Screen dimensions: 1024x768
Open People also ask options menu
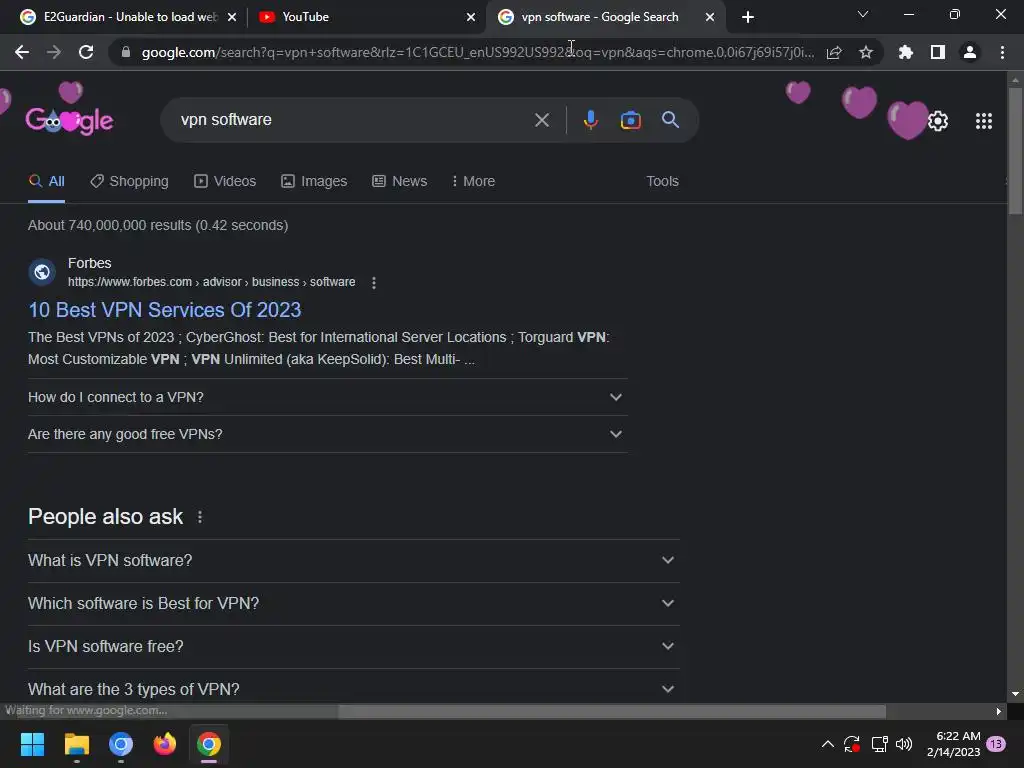200,517
